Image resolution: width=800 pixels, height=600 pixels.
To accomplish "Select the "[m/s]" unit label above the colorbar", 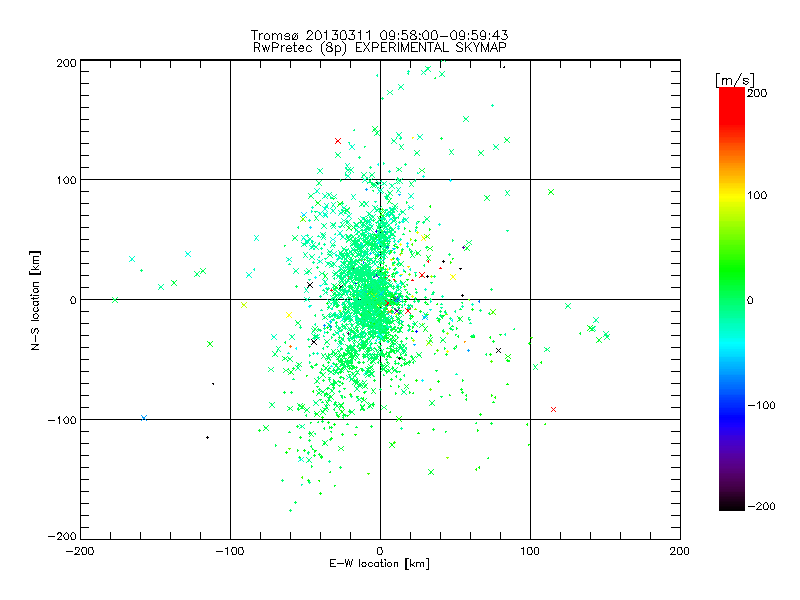I will (x=735, y=80).
